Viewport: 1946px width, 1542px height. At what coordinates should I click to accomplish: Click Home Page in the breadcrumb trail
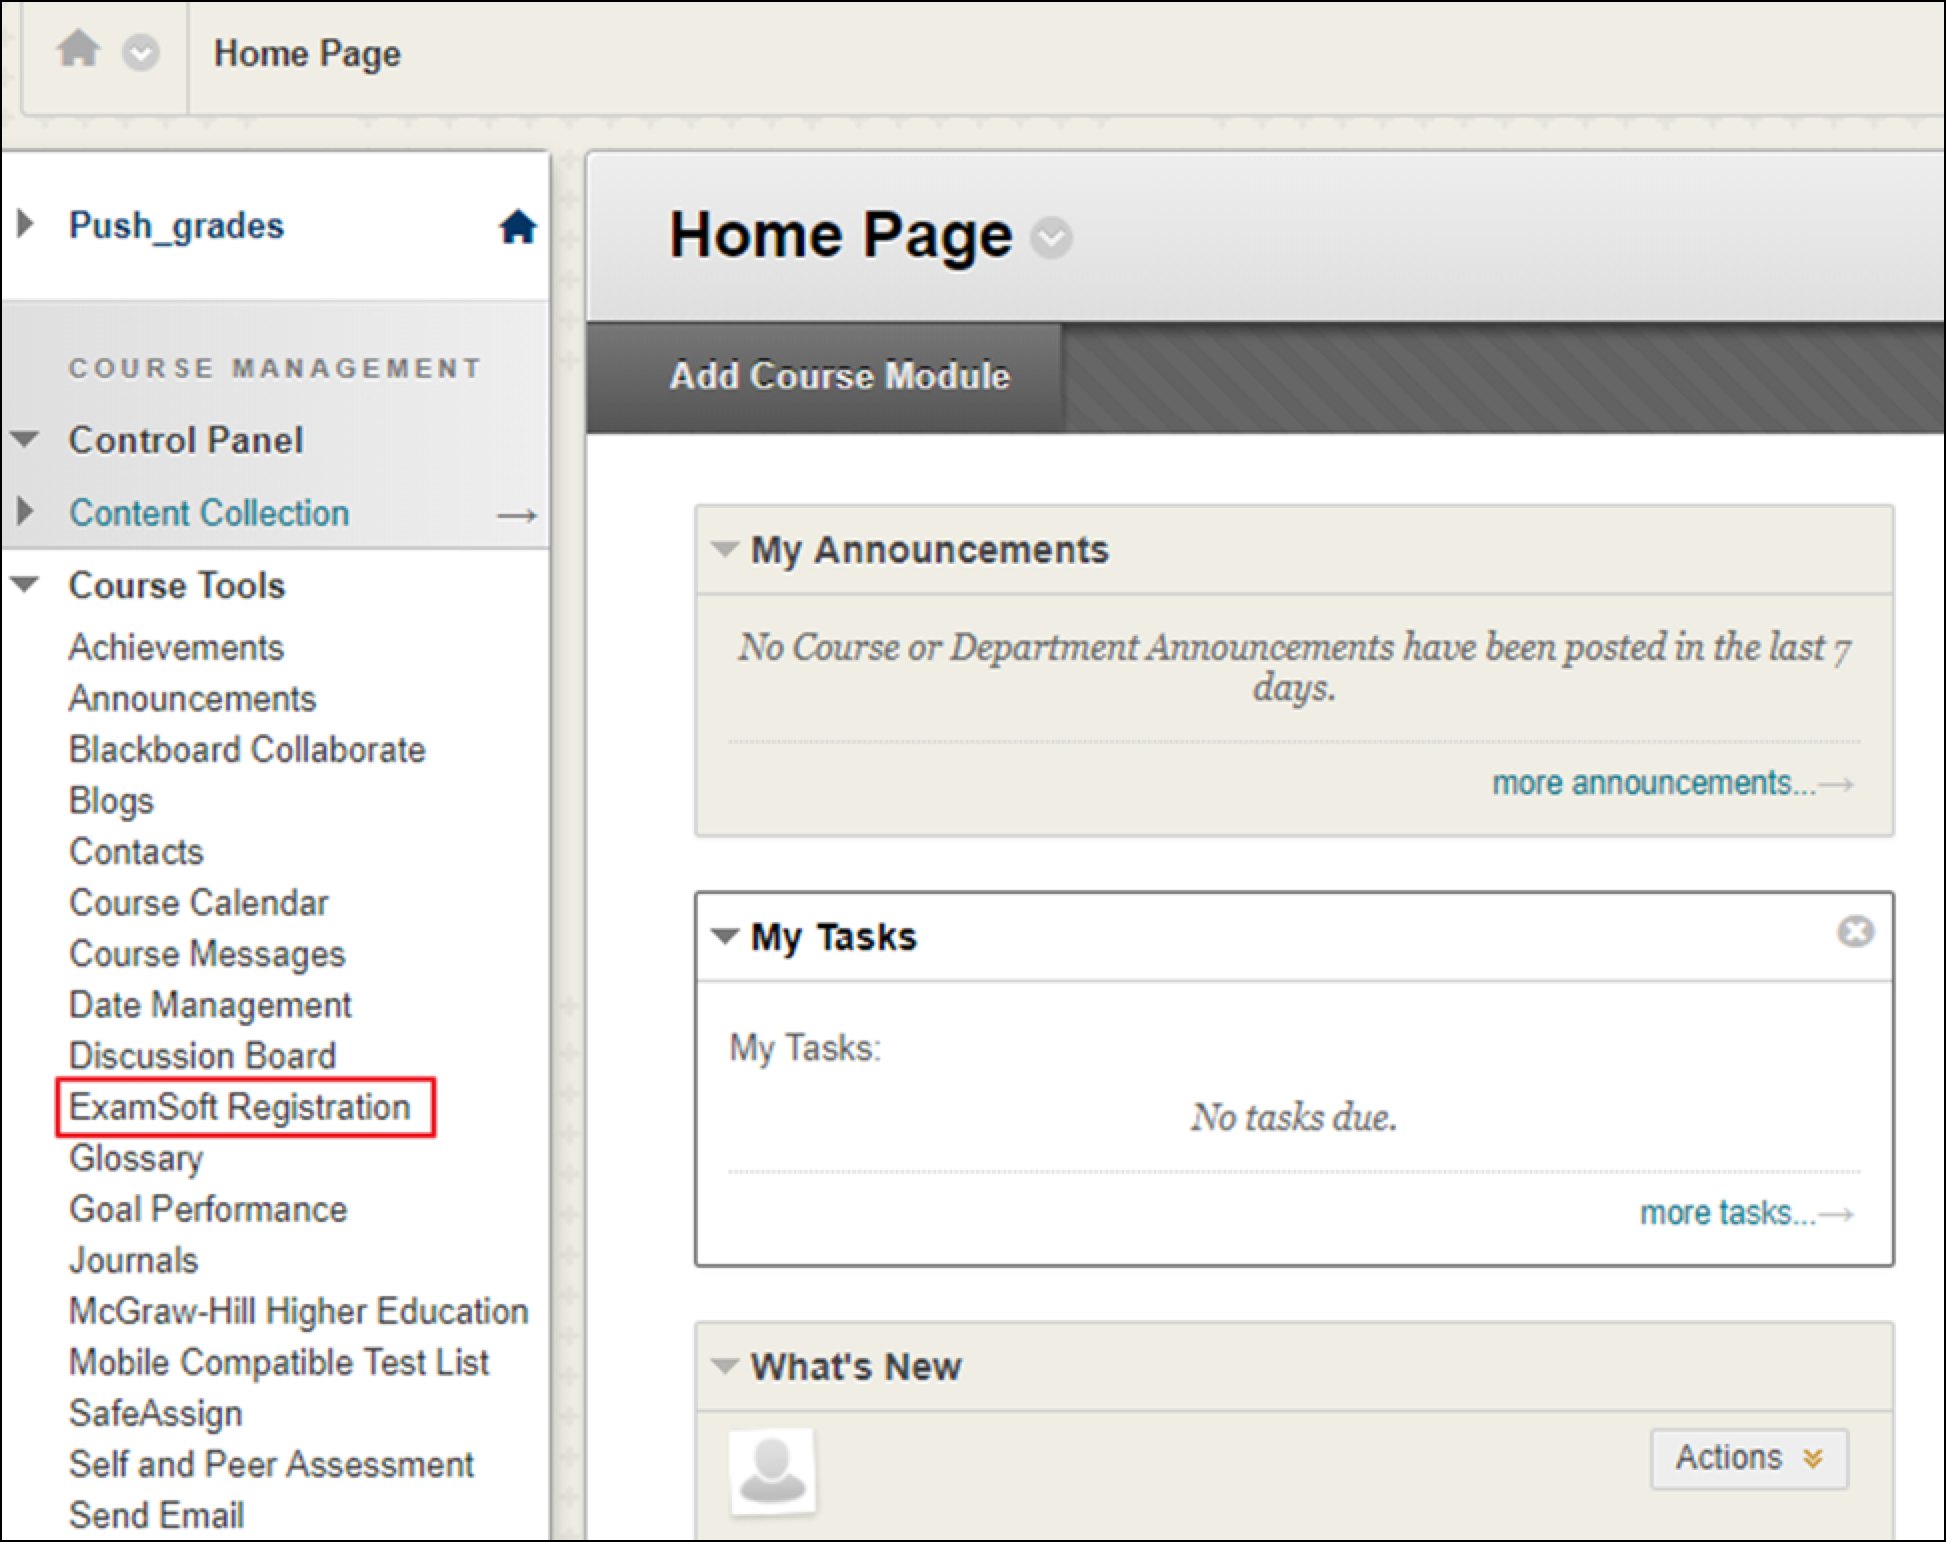click(x=306, y=53)
